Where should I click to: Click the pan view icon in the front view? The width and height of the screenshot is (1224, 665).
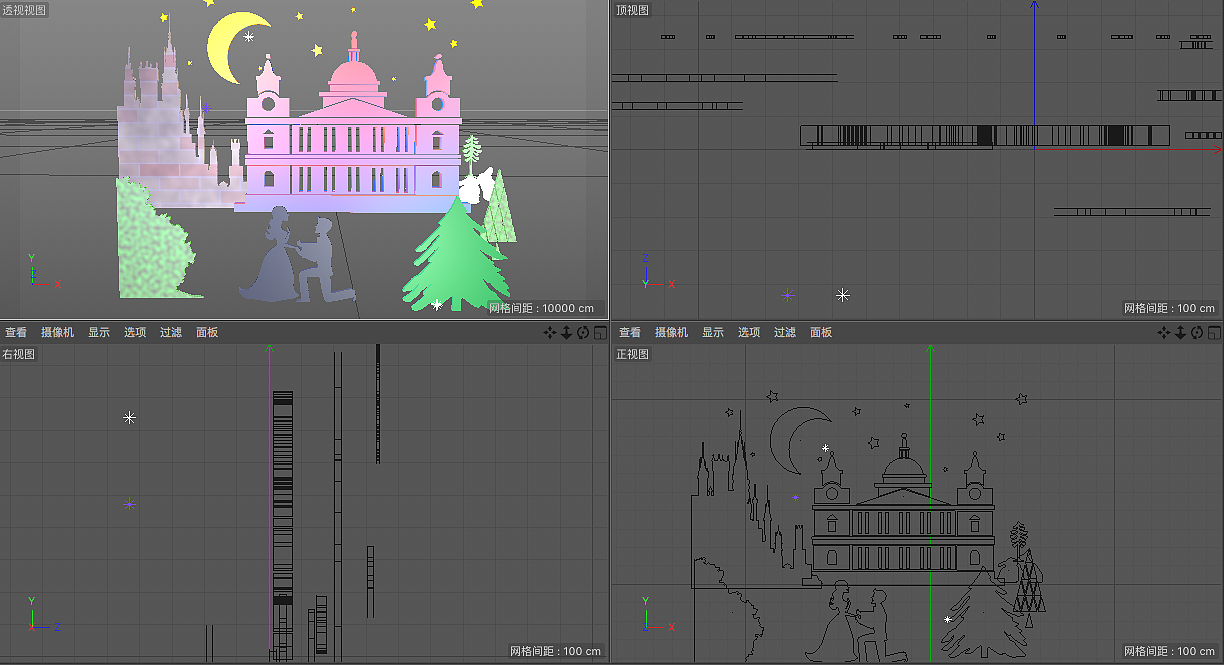coord(1163,332)
